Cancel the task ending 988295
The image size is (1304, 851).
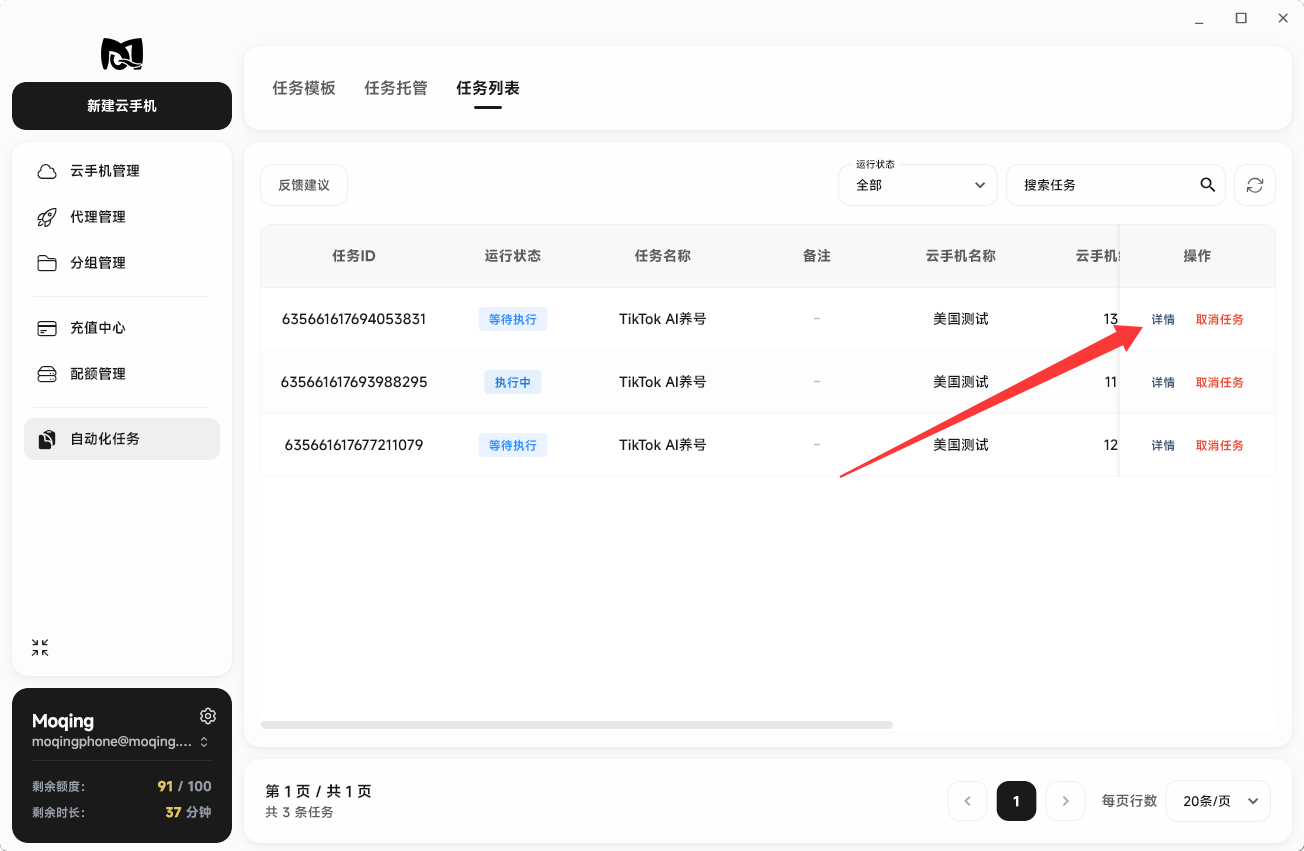click(x=1220, y=383)
